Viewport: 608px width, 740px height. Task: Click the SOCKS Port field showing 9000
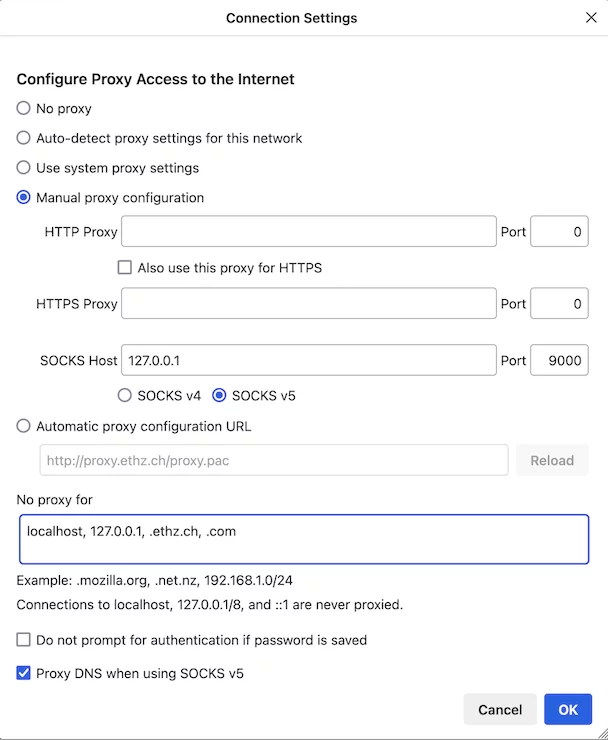(x=559, y=360)
